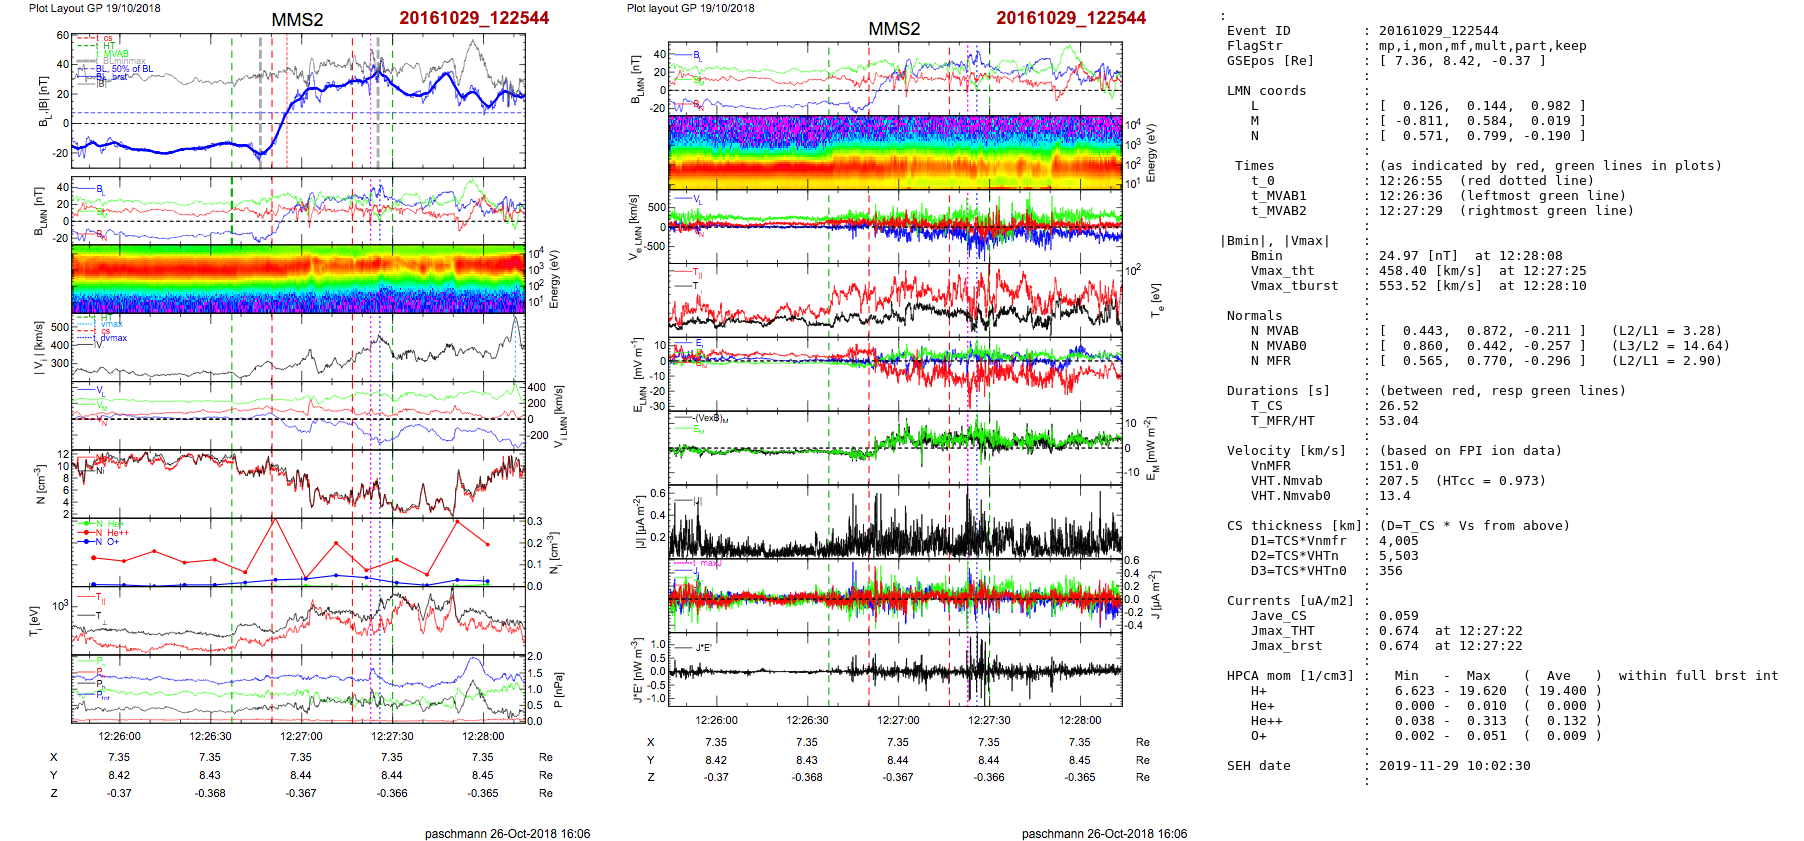Click the 'Velocity [km/s]' heading
Screen dimensions: 1804x841
click(x=1286, y=451)
